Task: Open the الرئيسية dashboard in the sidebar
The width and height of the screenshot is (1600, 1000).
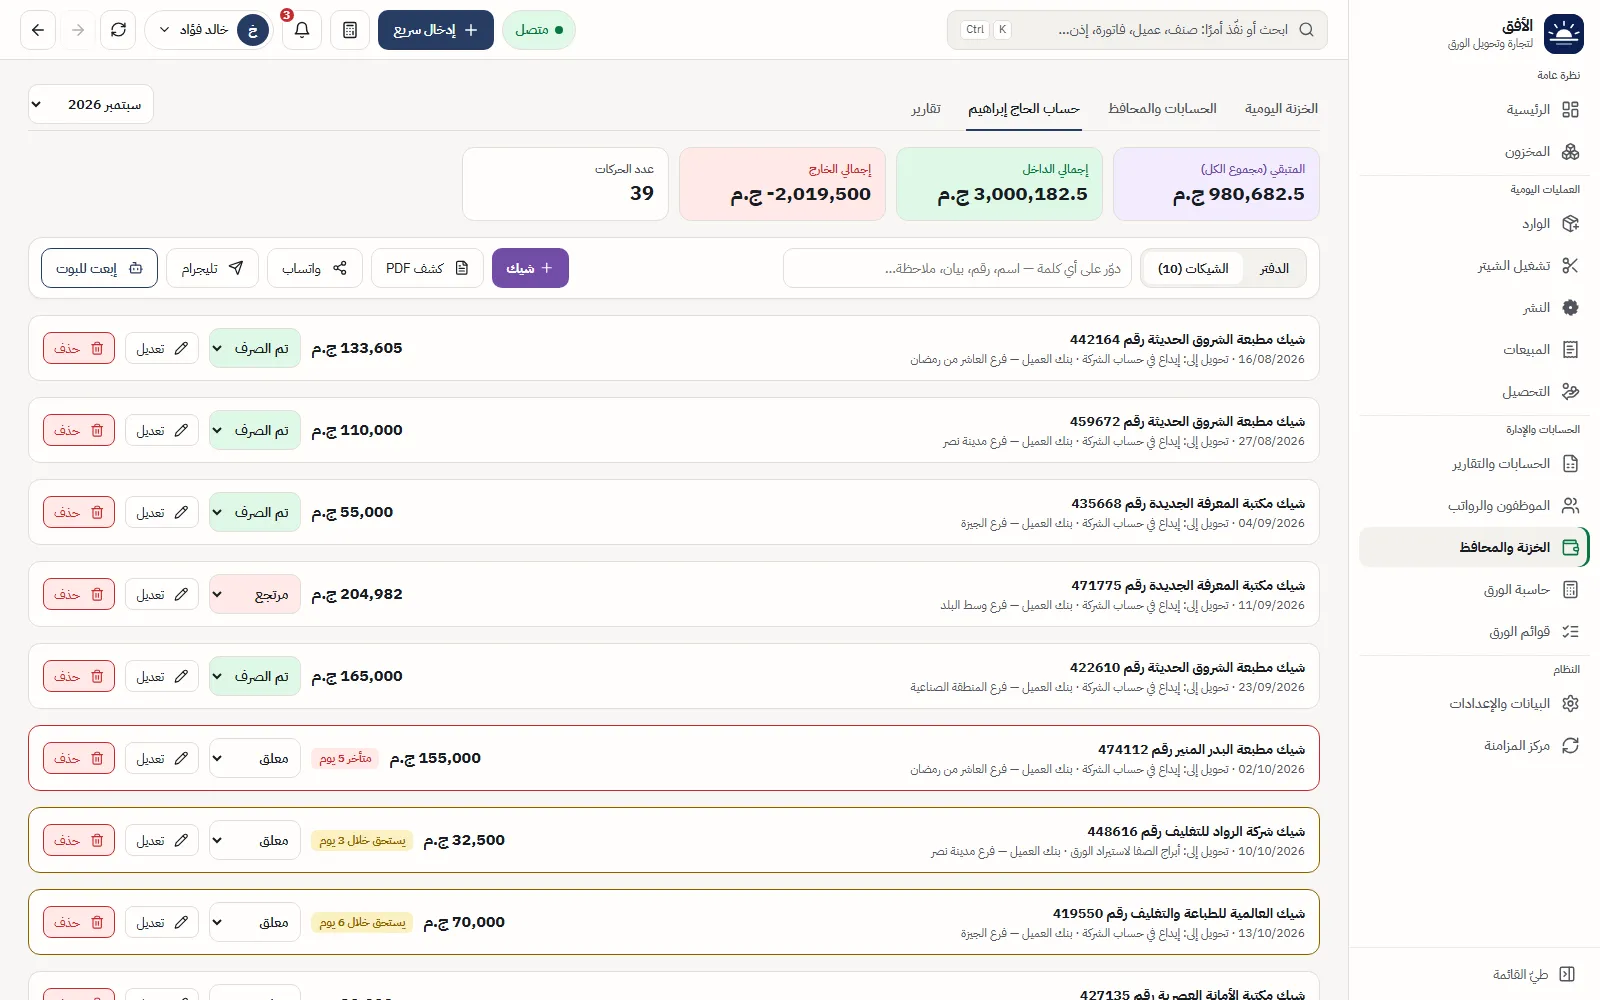Action: tap(1474, 110)
